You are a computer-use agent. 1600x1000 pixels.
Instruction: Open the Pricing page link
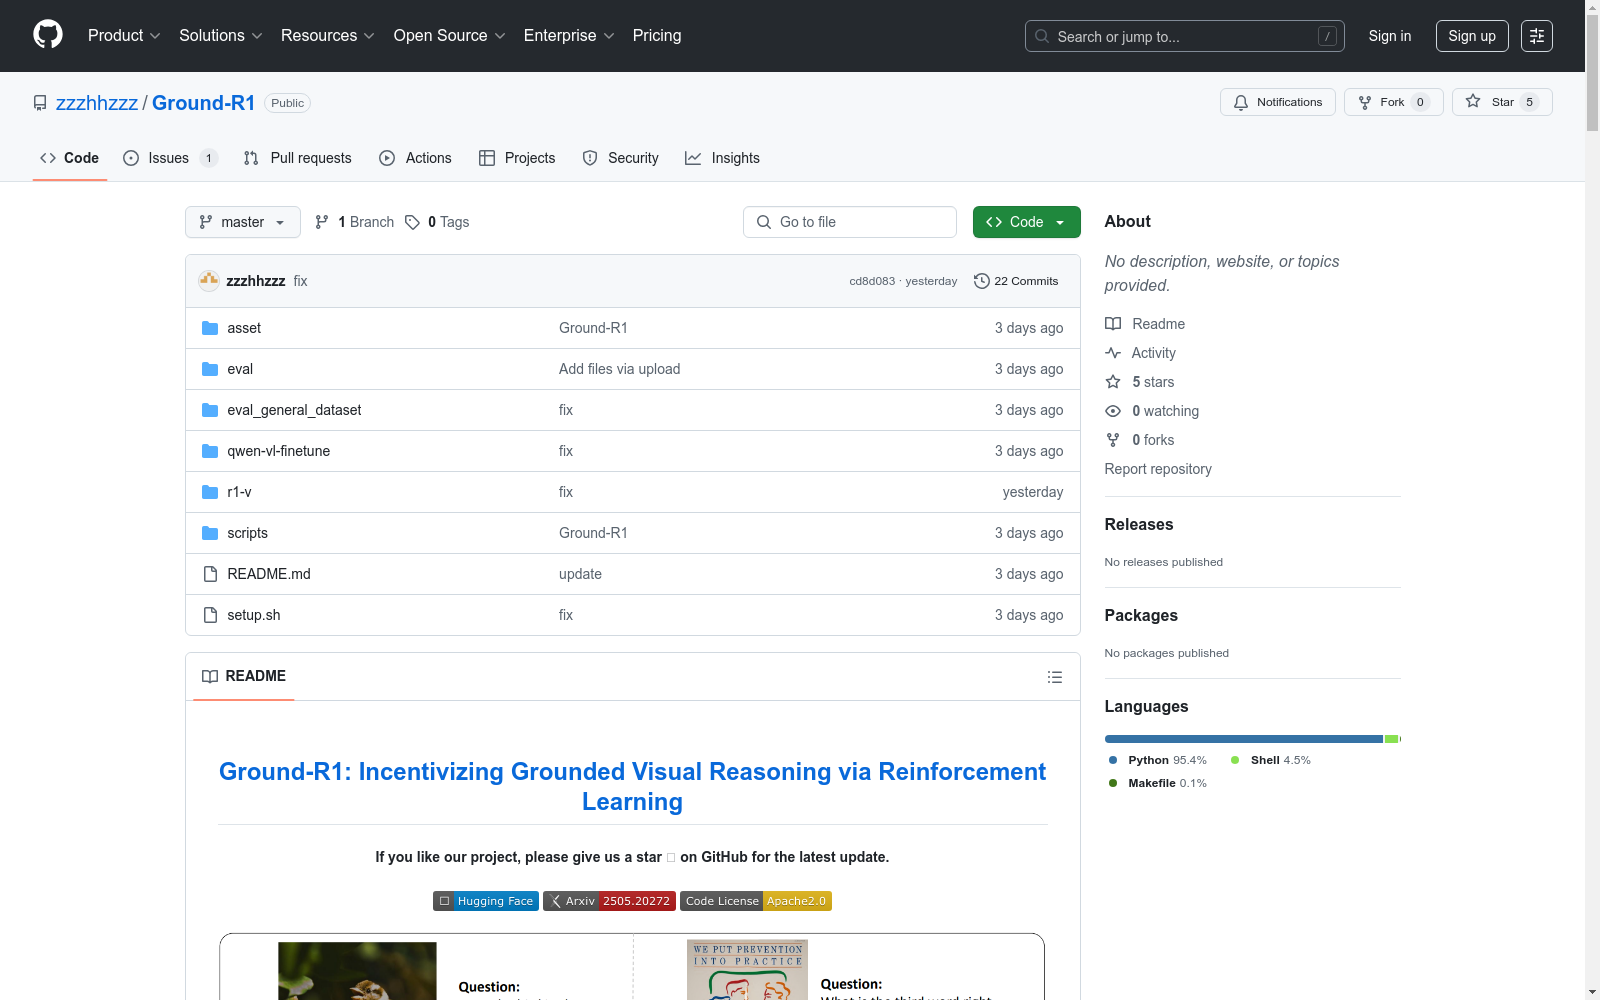[657, 36]
